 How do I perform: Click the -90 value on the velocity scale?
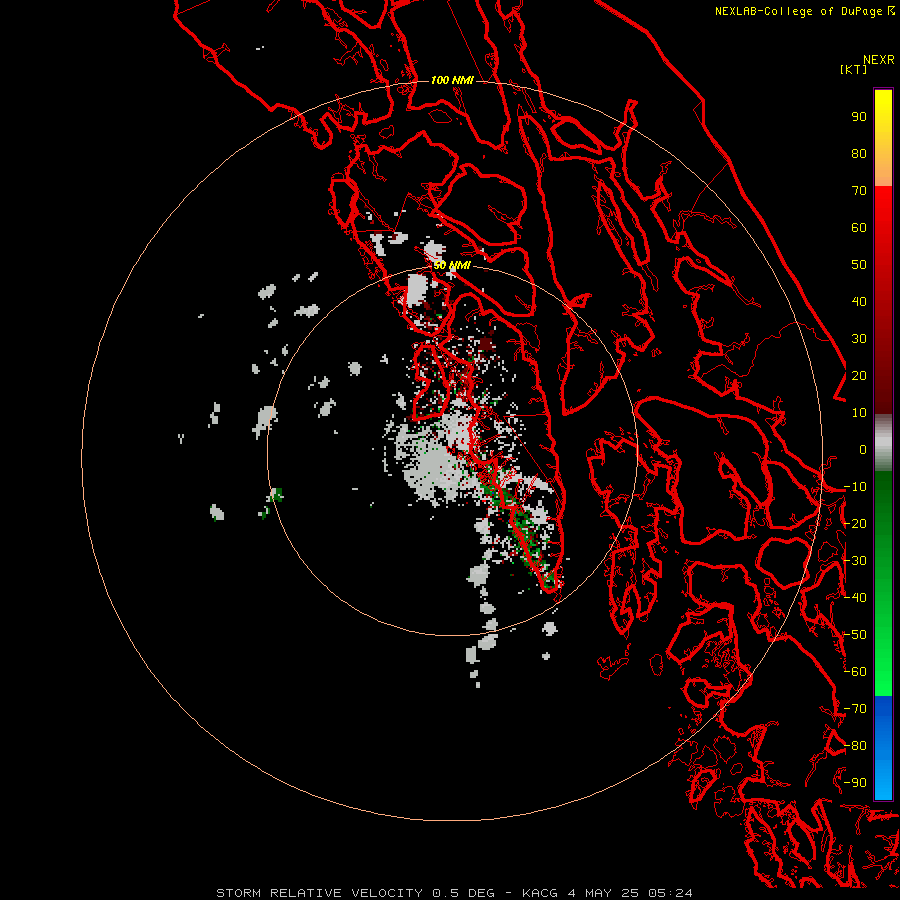click(x=855, y=783)
